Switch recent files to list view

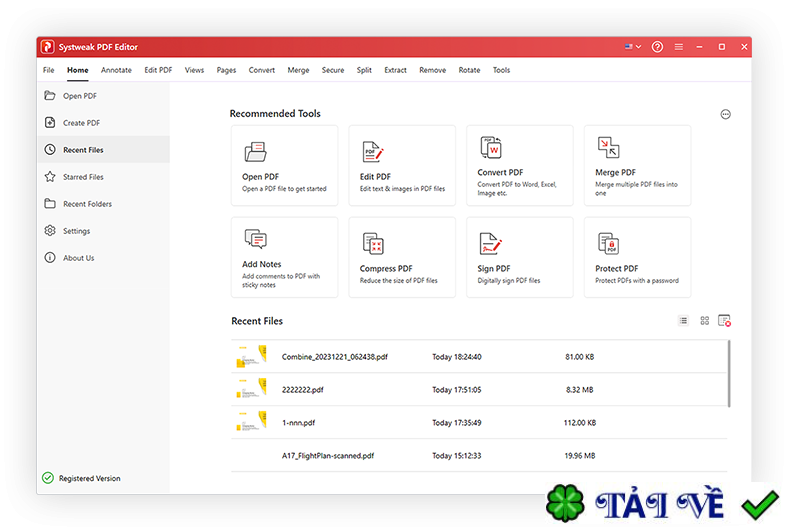tap(684, 320)
